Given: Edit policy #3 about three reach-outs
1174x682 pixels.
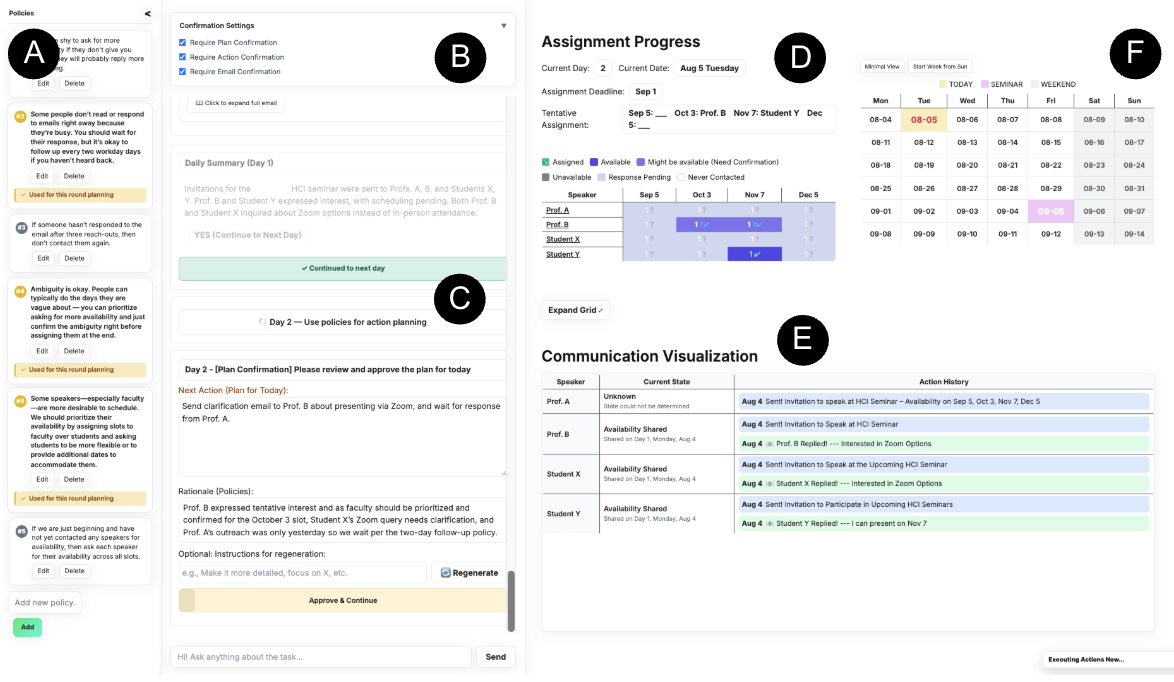Looking at the screenshot, I should coord(43,258).
